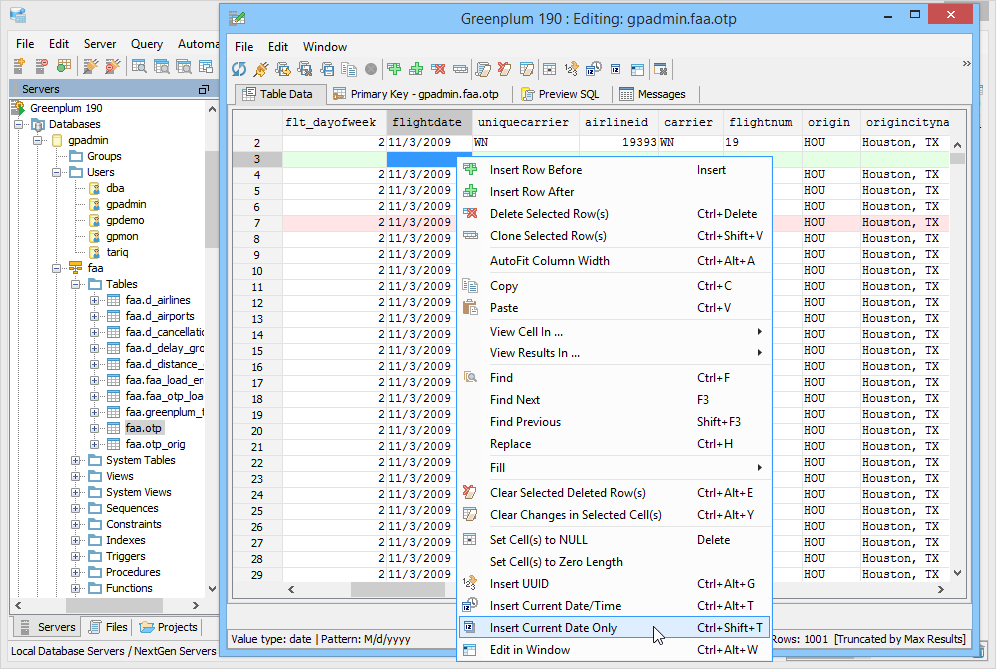Switch to the Preview SQL tab

[x=560, y=94]
